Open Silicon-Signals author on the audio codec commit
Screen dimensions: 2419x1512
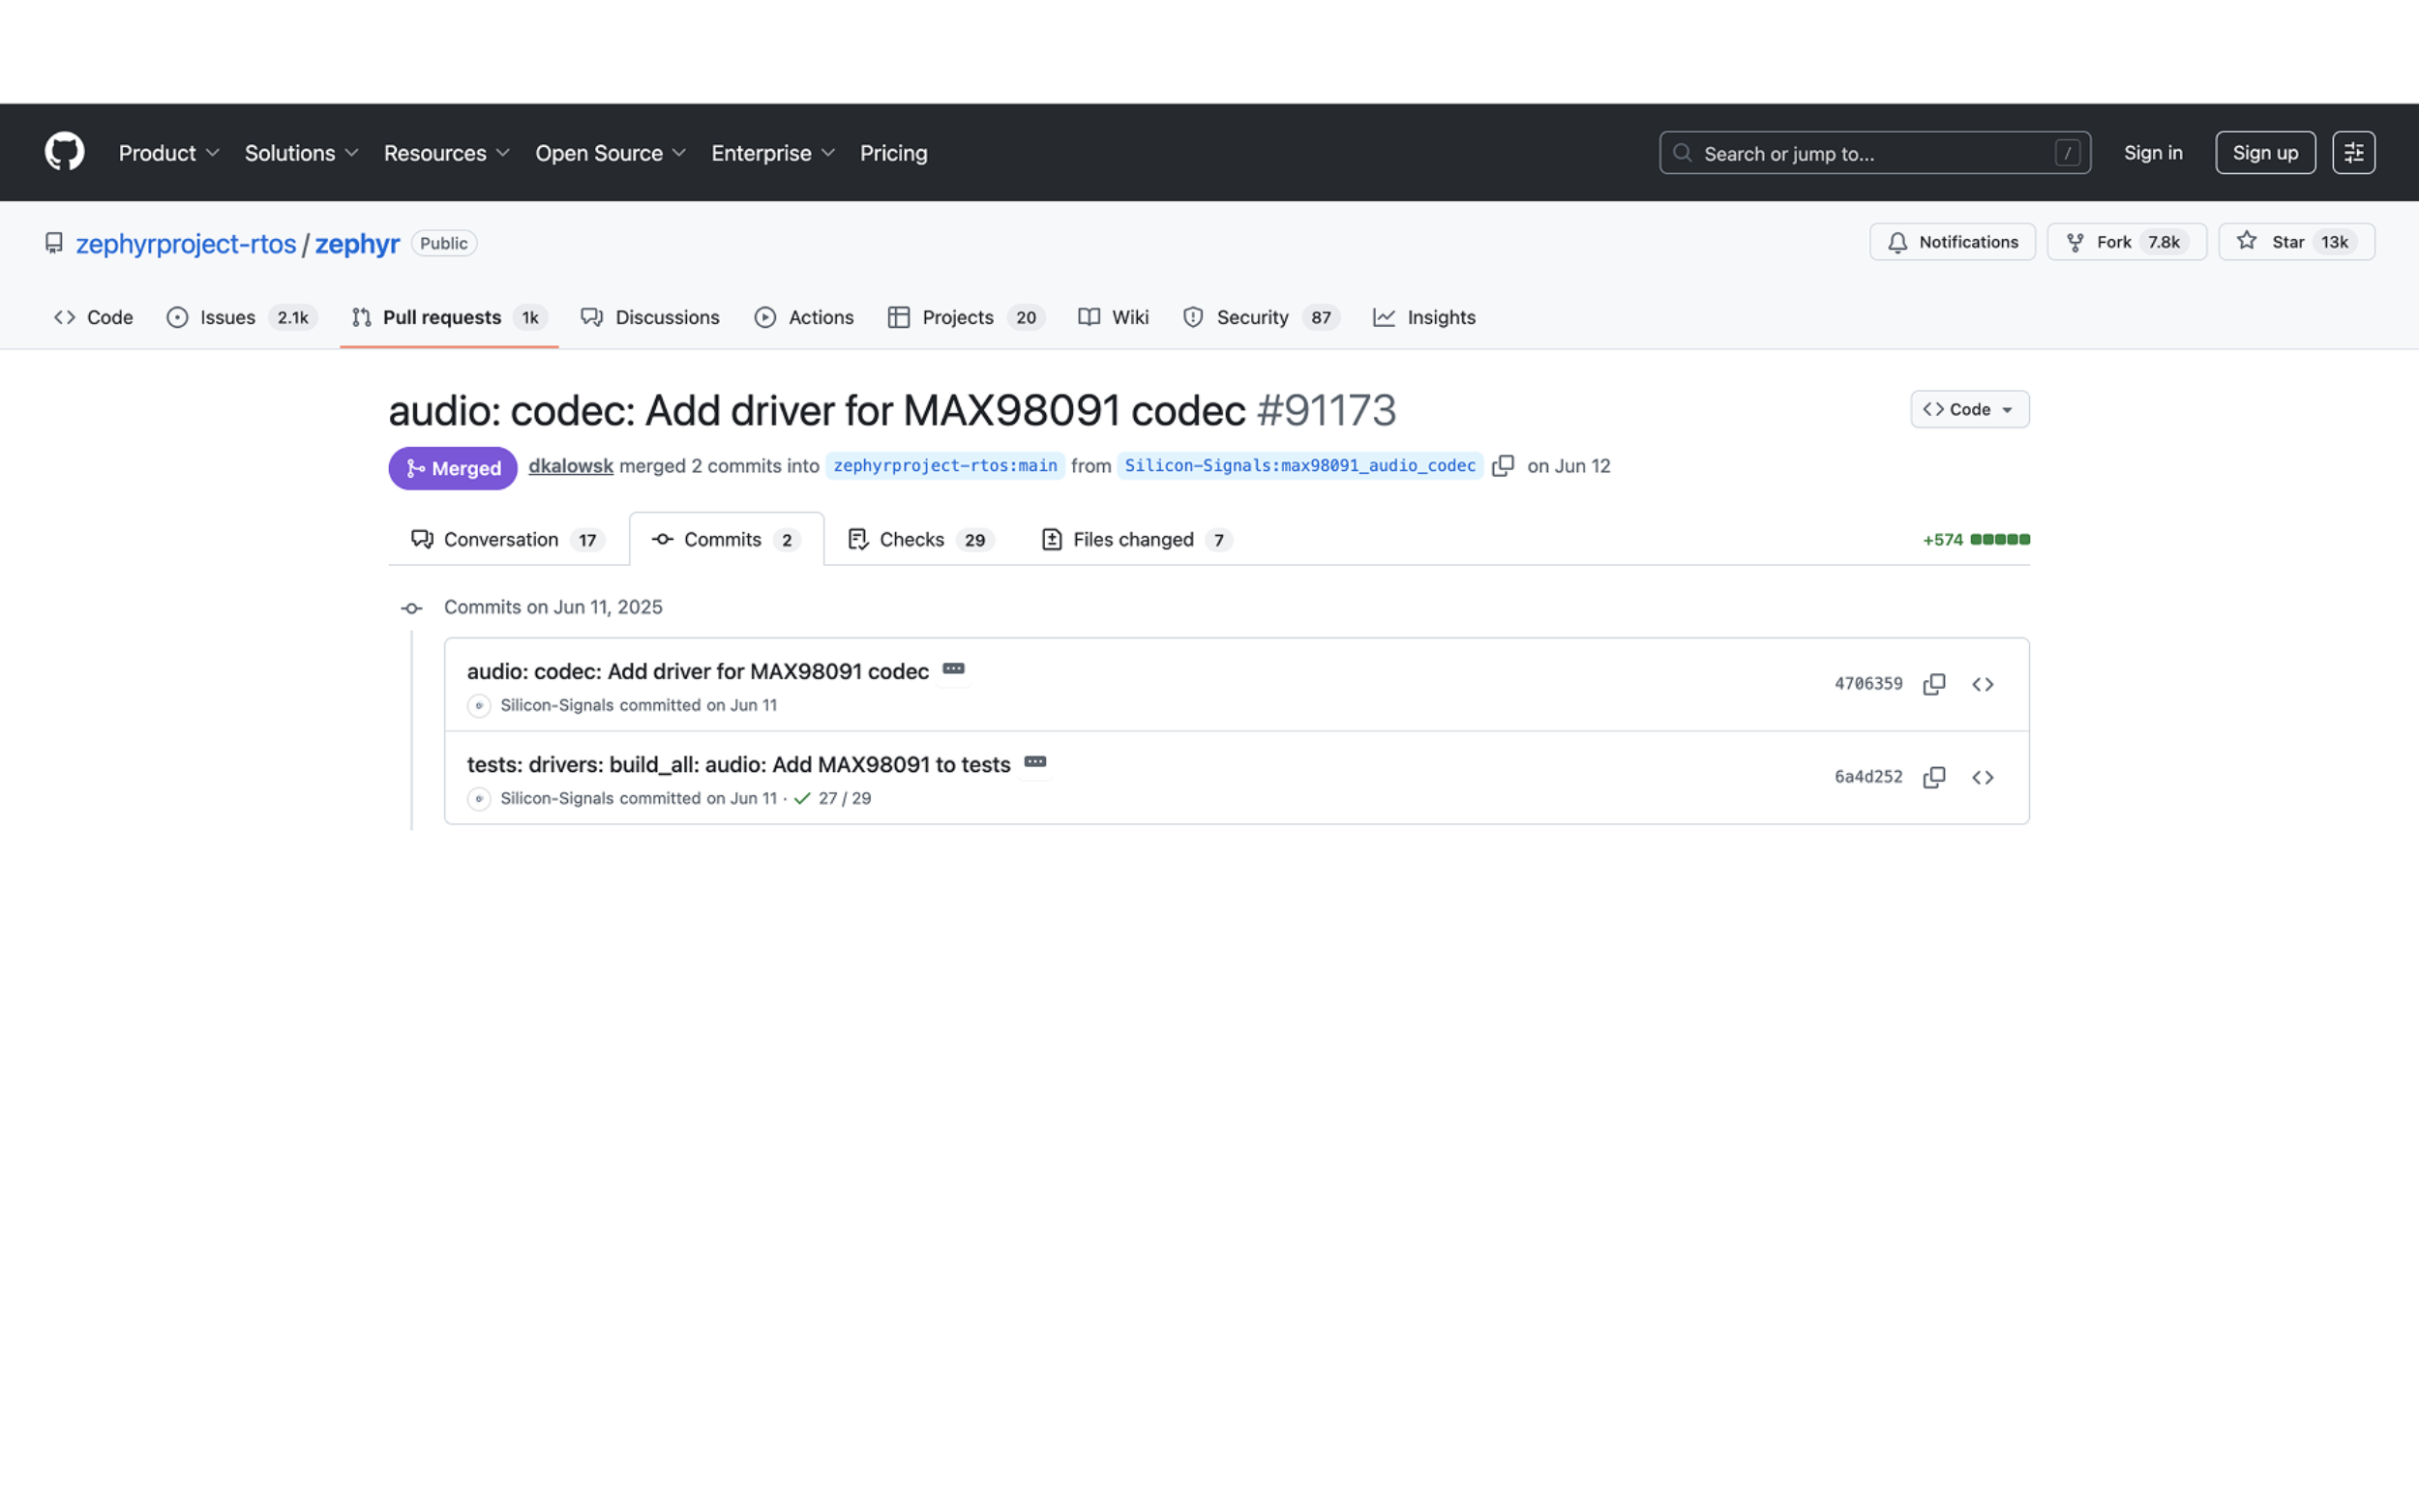click(557, 705)
